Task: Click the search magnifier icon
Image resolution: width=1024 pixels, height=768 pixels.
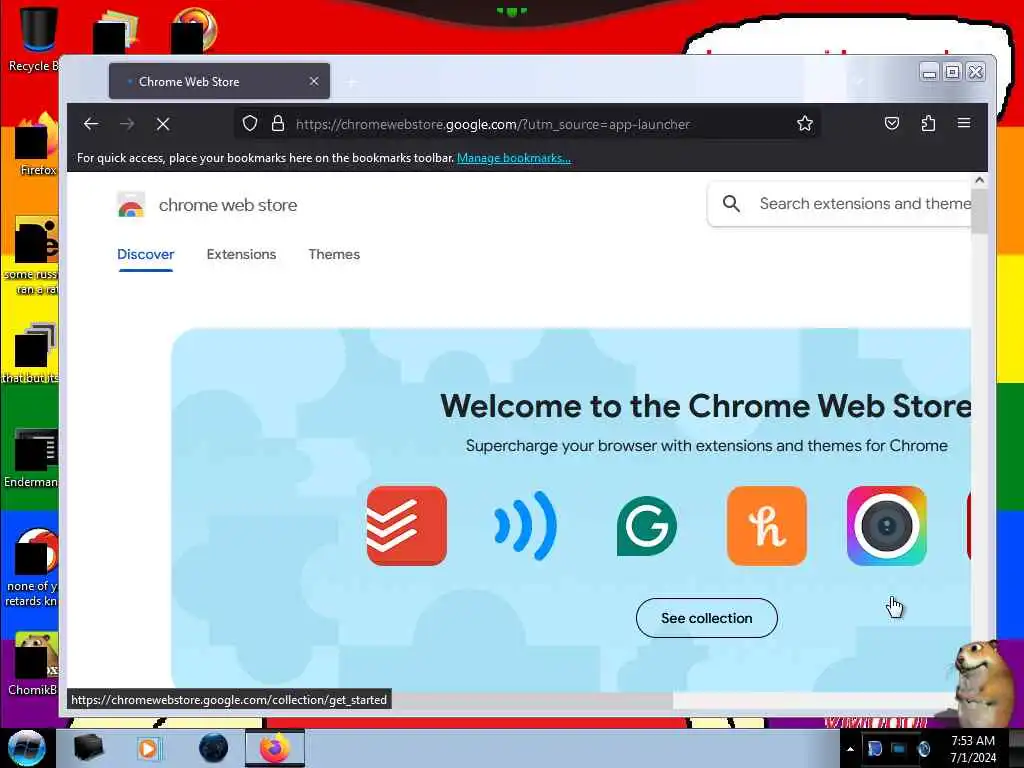Action: (x=731, y=204)
